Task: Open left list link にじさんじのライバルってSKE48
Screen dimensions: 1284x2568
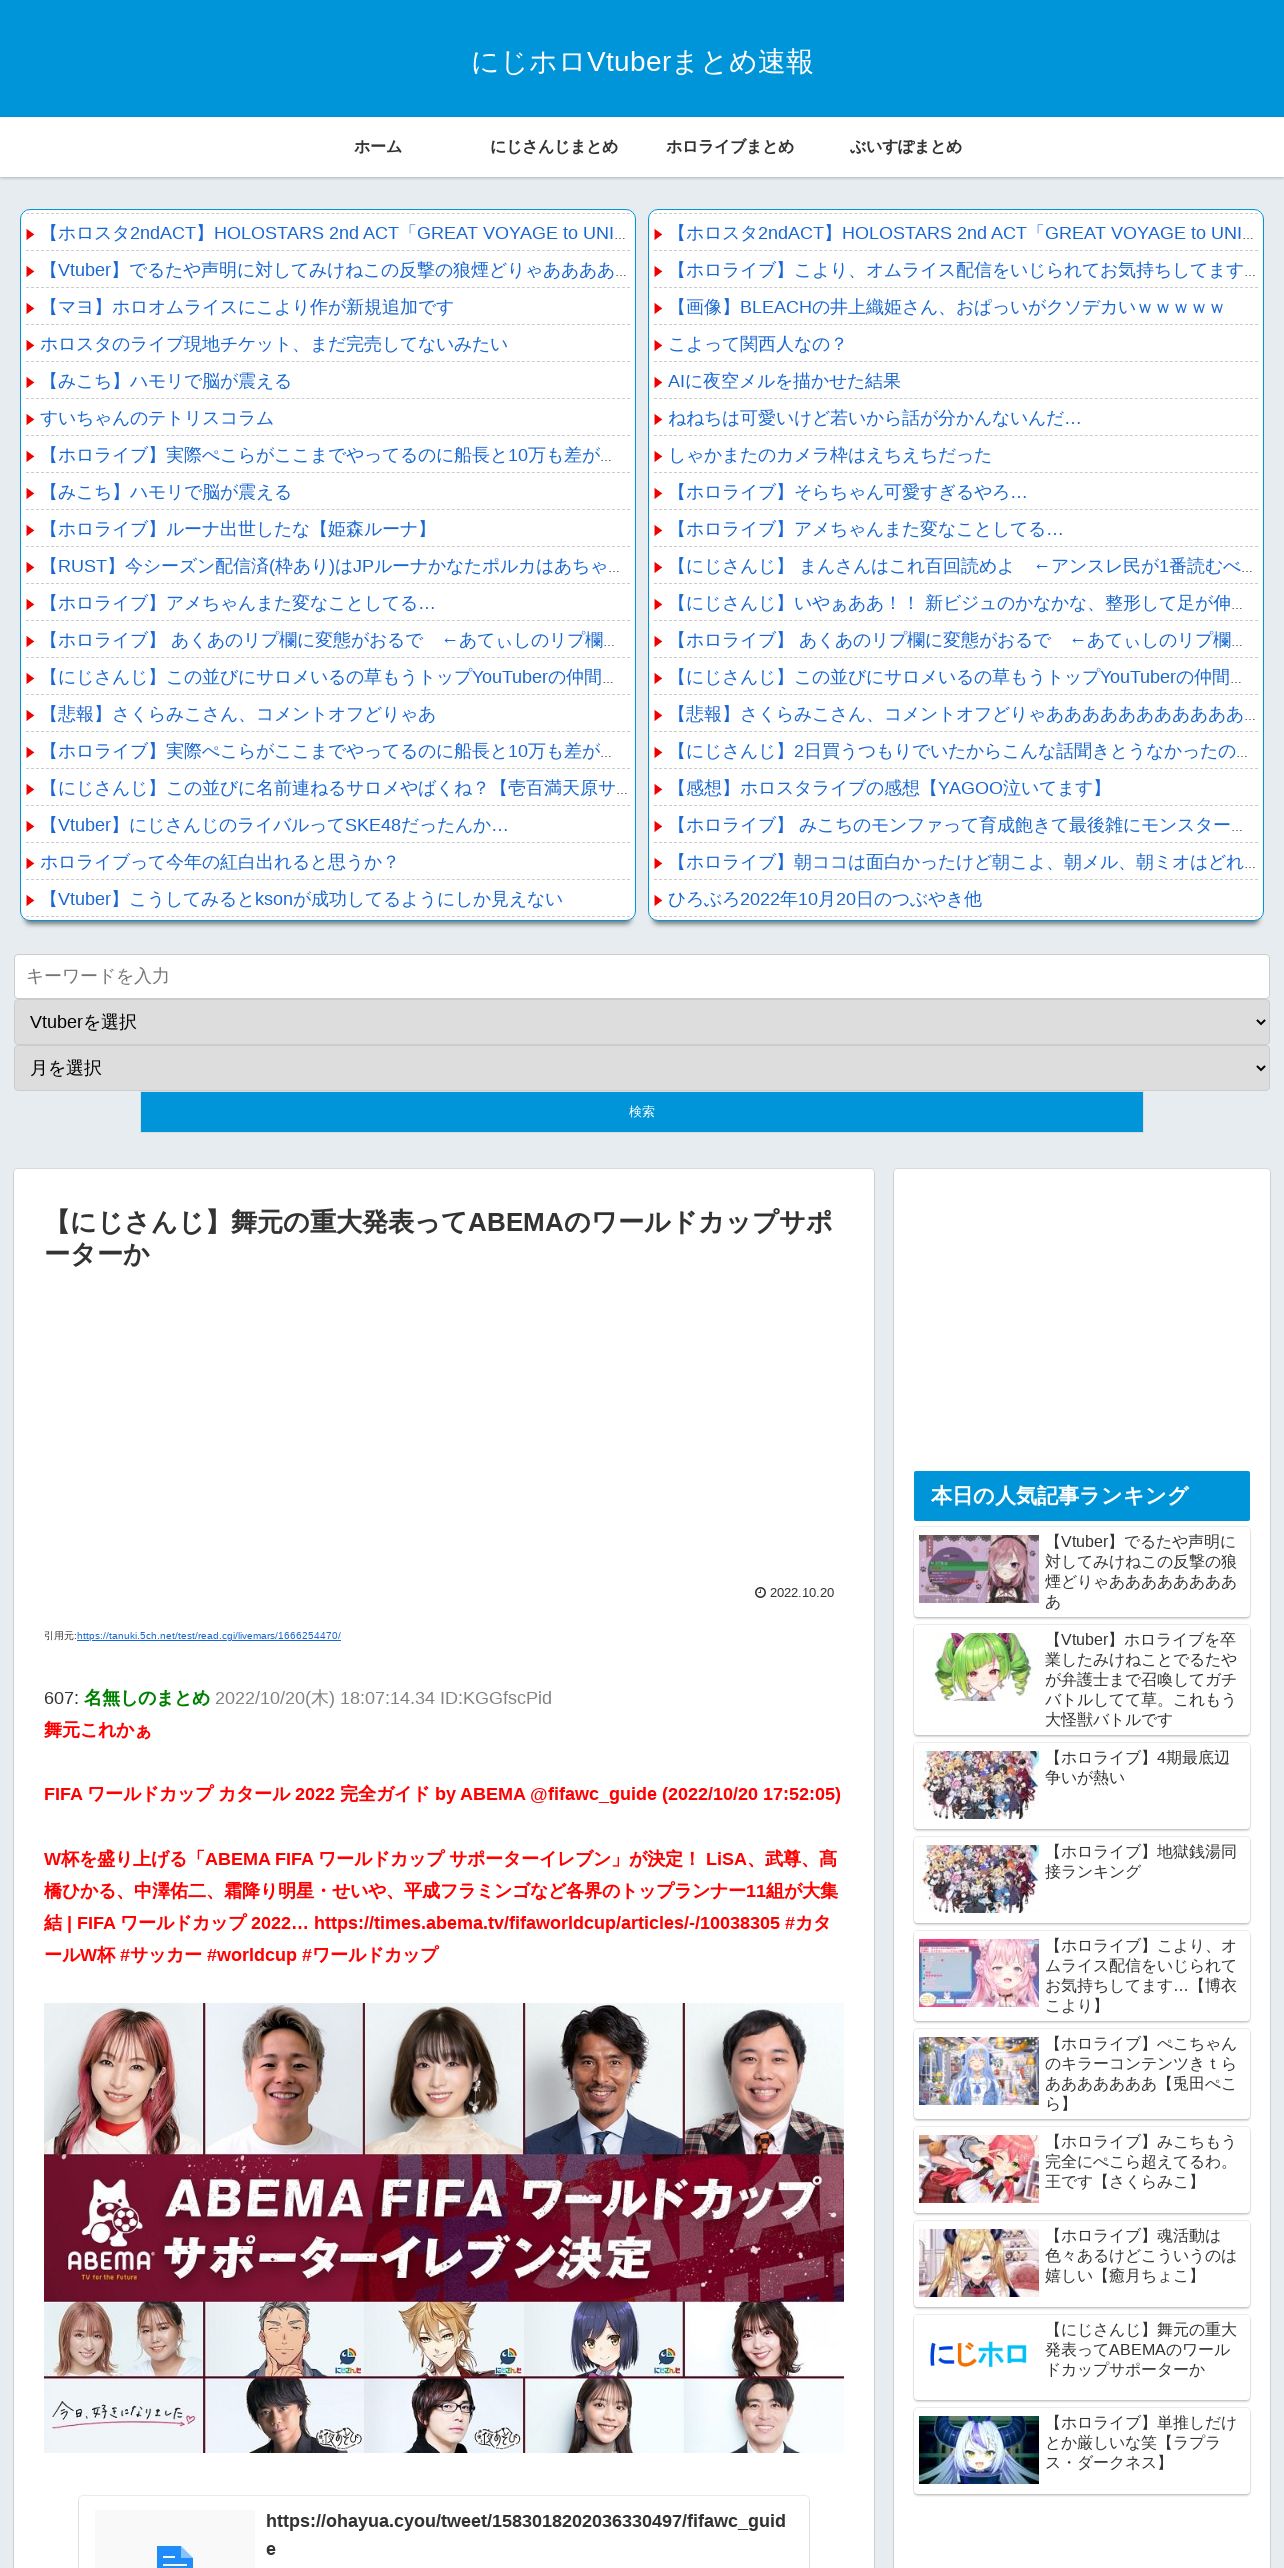Action: (x=274, y=825)
